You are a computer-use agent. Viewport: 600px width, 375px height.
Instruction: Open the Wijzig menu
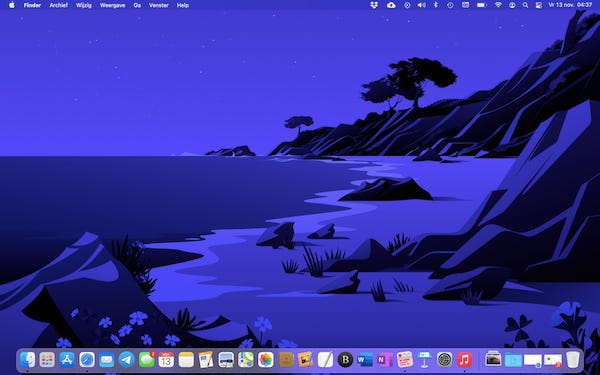(x=84, y=5)
